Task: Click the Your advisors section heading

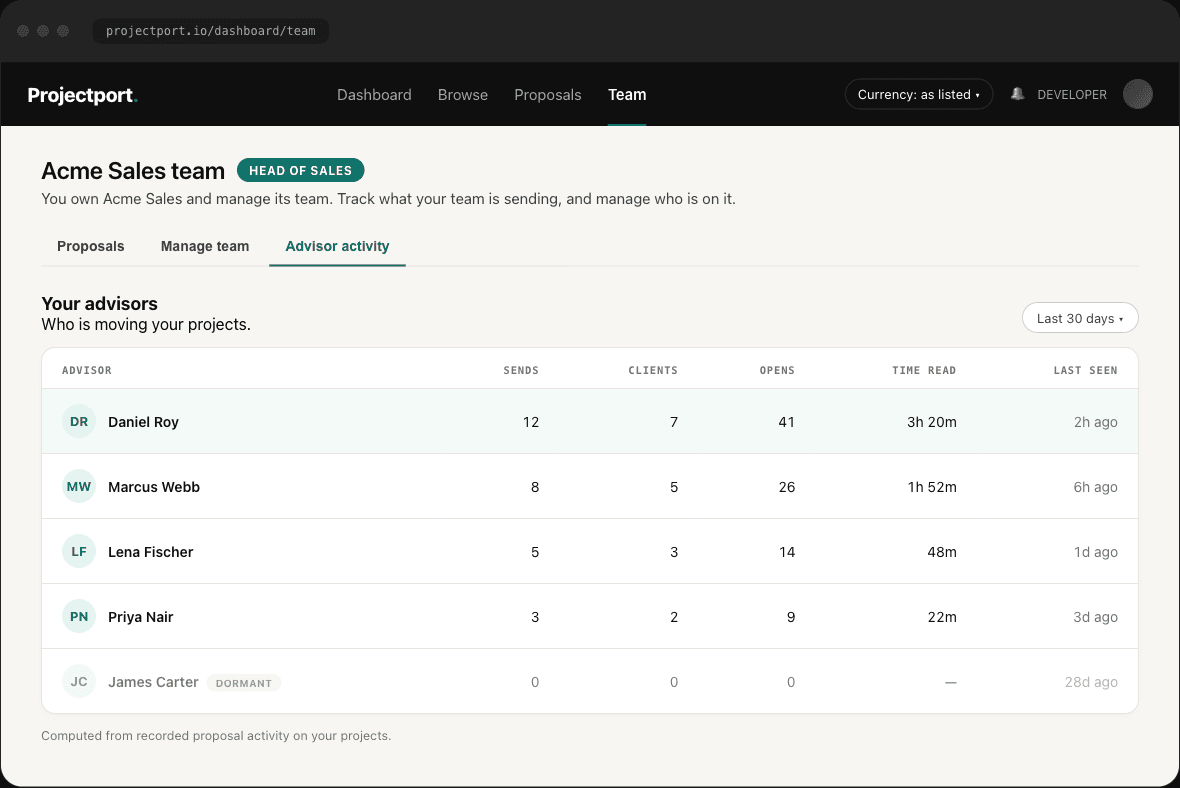Action: point(99,303)
